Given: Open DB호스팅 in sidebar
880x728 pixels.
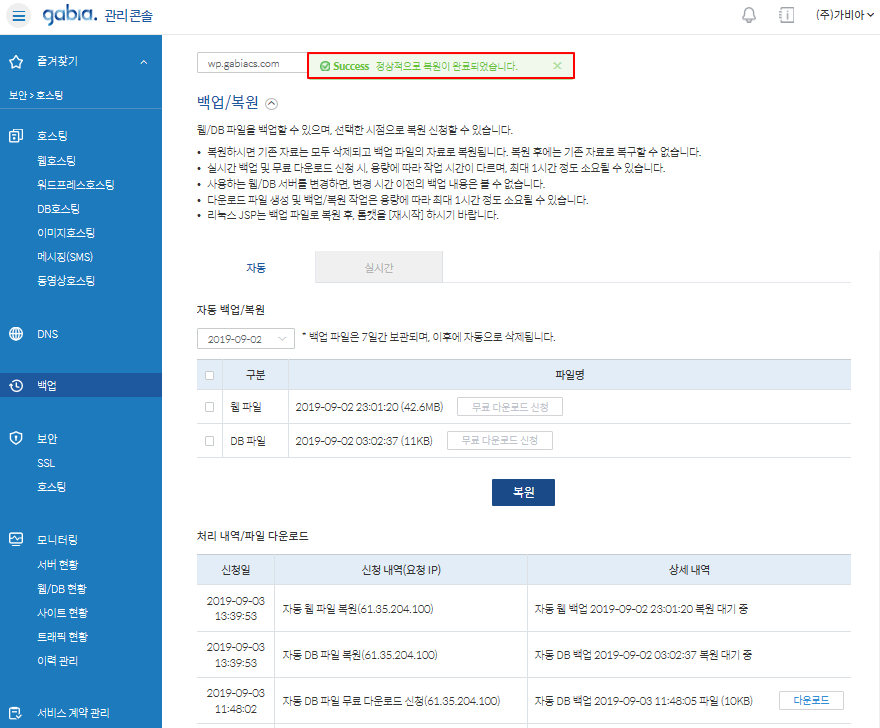Looking at the screenshot, I should 58,209.
